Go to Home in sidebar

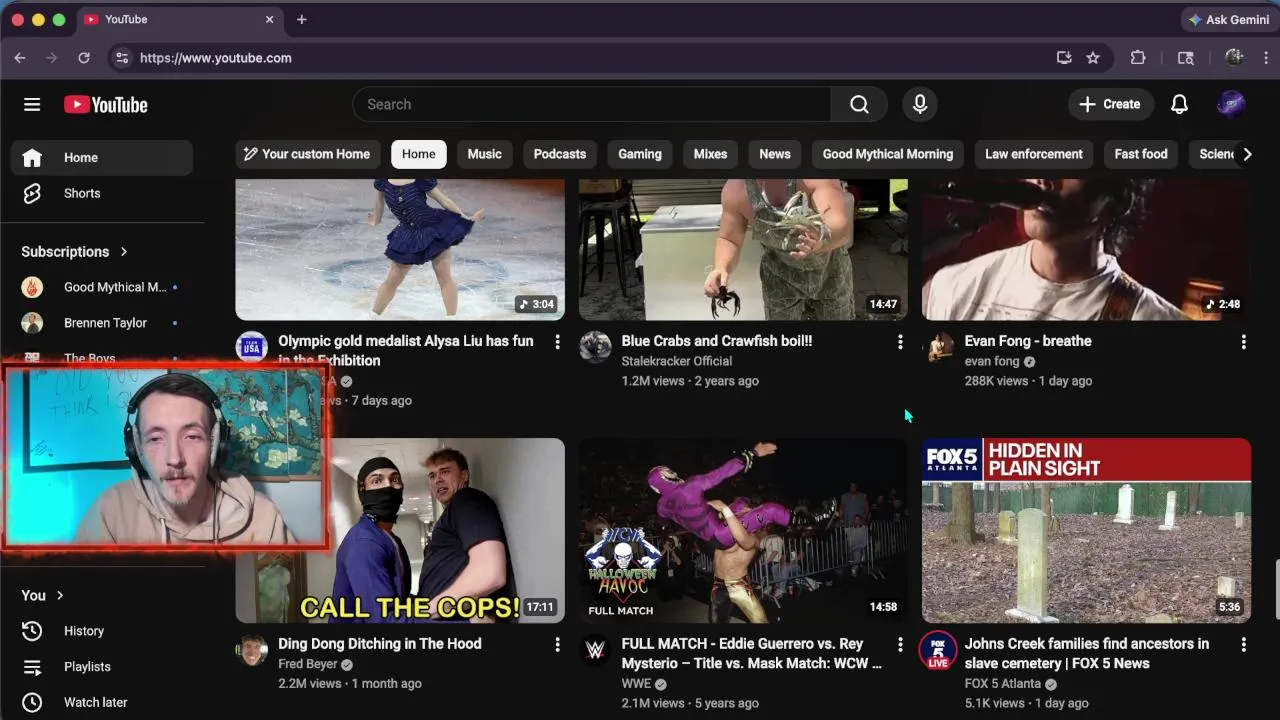pyautogui.click(x=102, y=158)
